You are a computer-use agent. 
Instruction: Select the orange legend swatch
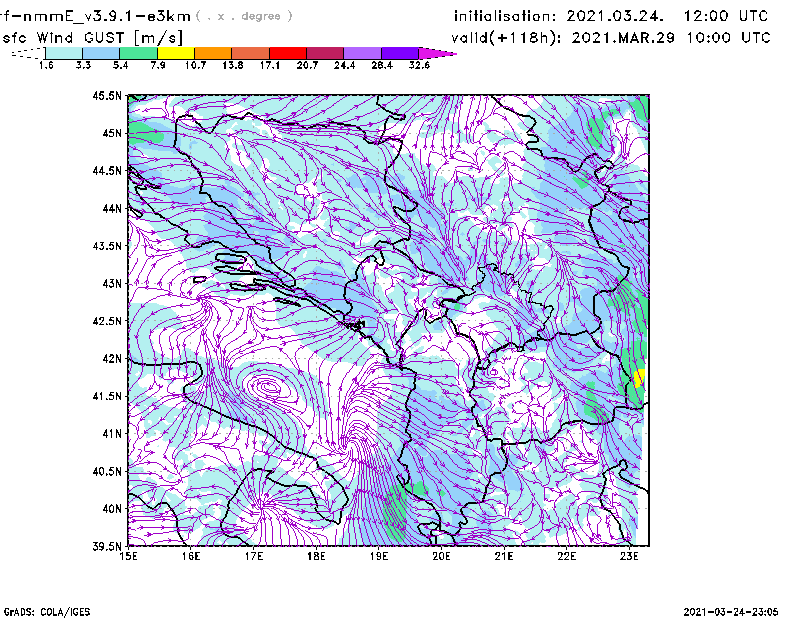(213, 53)
